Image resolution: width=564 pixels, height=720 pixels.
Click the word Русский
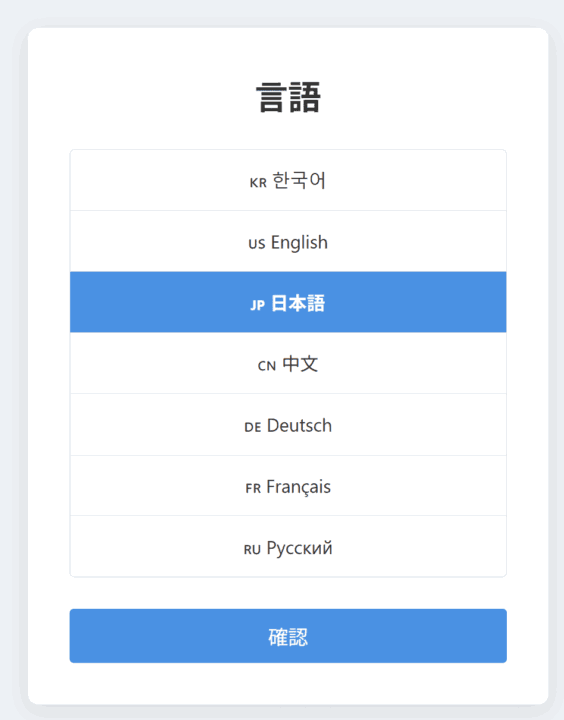pos(299,548)
